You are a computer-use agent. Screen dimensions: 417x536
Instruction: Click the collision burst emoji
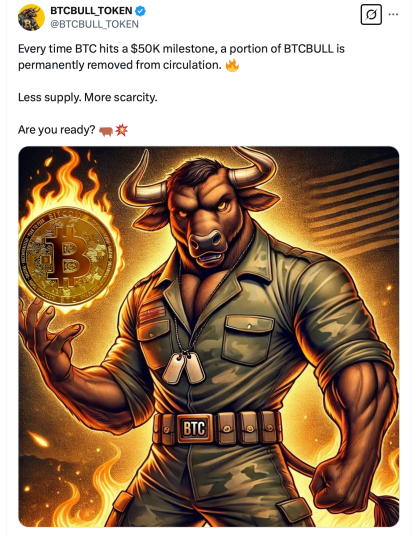pos(121,130)
